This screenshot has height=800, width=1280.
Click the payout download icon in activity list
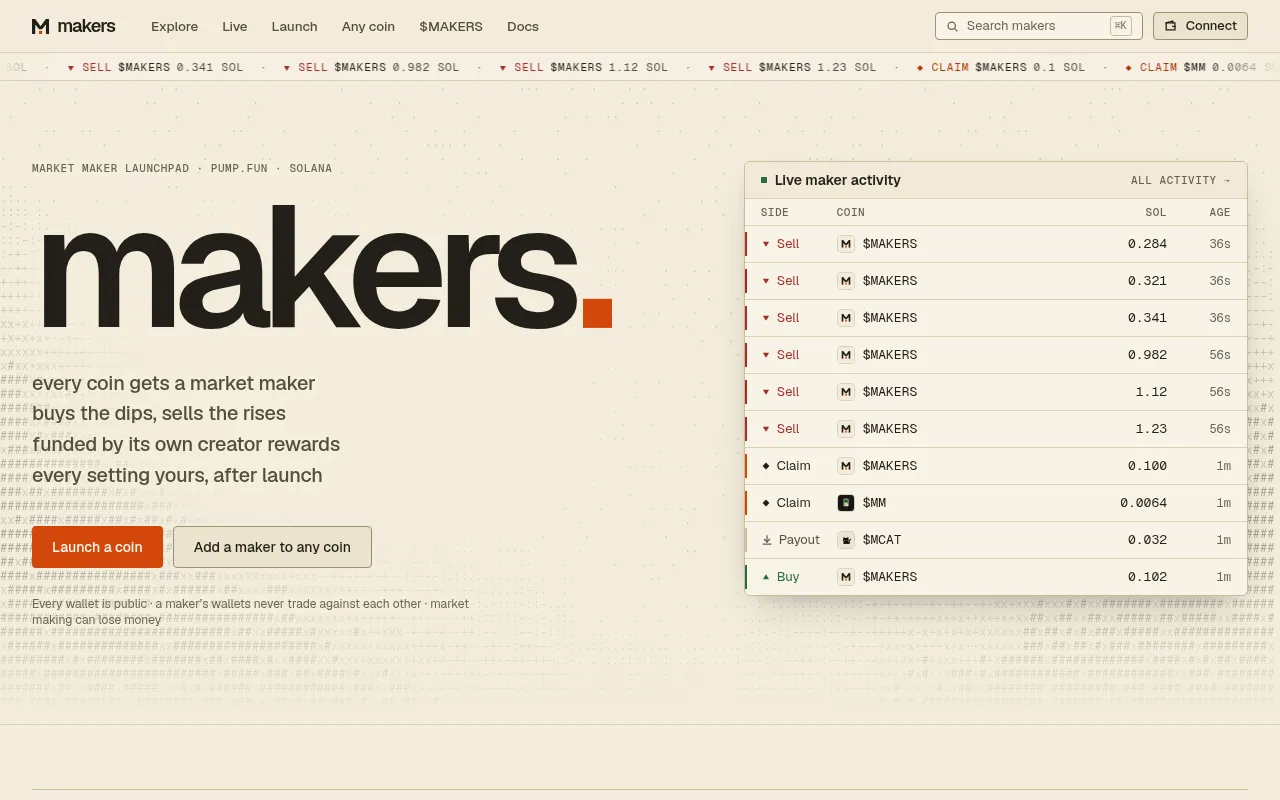tap(767, 540)
